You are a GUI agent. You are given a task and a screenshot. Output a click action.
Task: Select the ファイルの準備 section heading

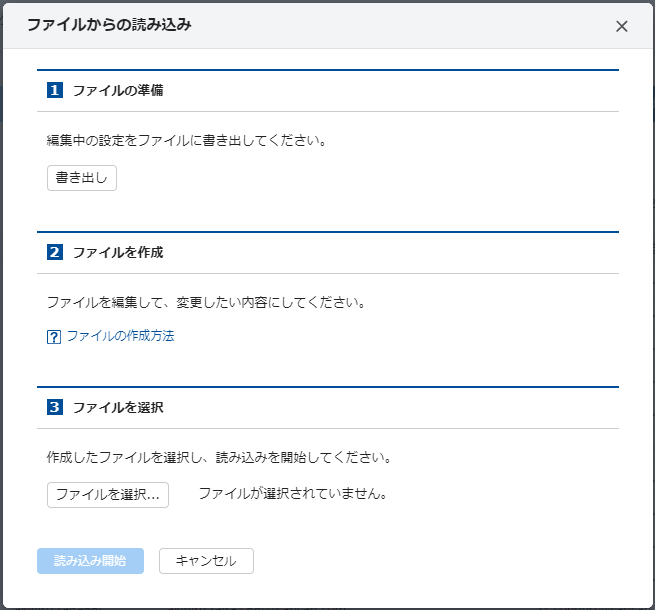118,90
